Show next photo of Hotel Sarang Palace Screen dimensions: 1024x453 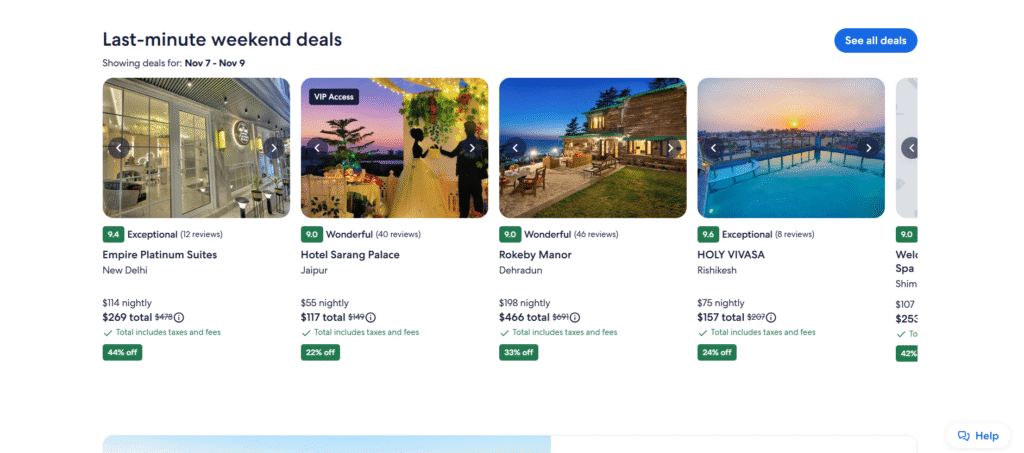click(471, 148)
